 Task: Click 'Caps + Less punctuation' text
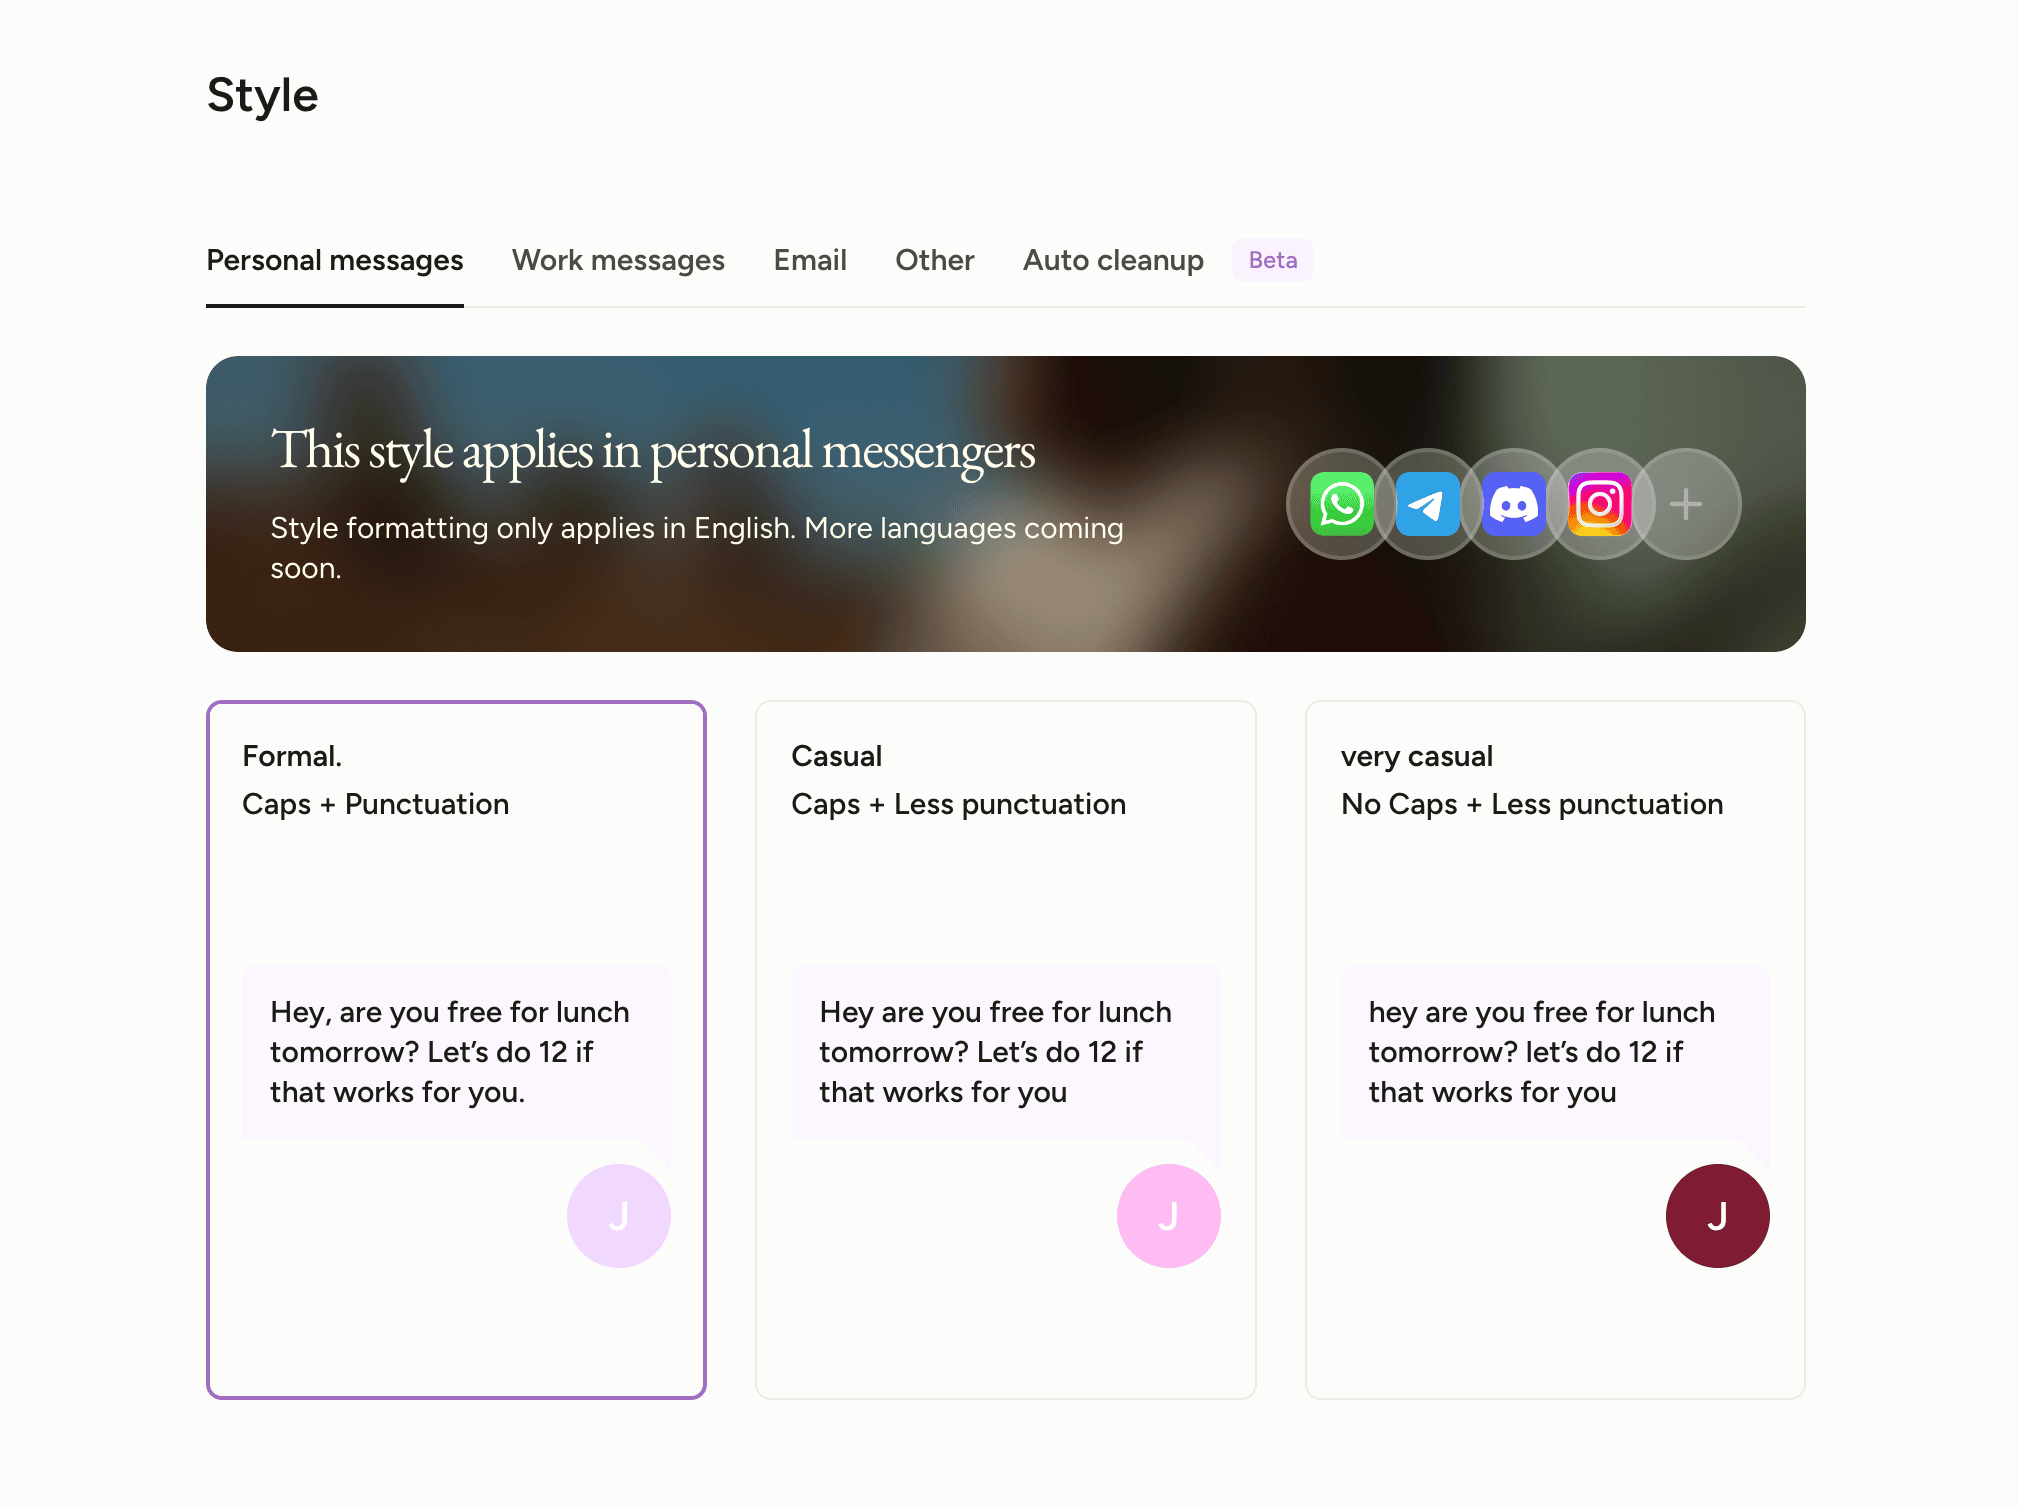958,804
